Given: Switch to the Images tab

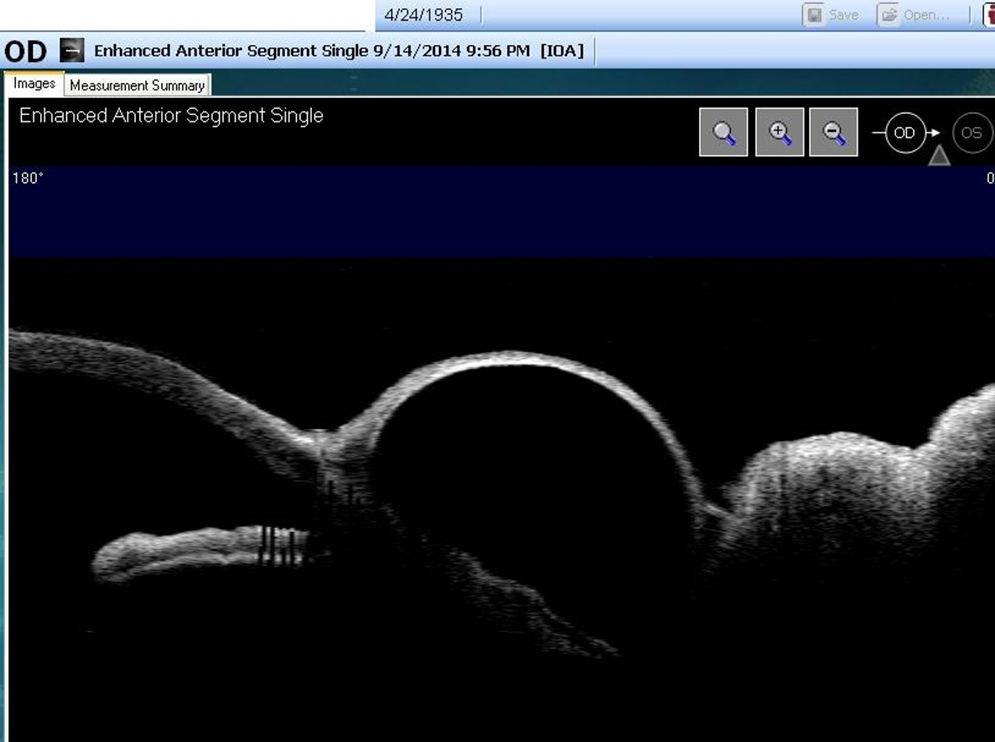Looking at the screenshot, I should pos(34,84).
